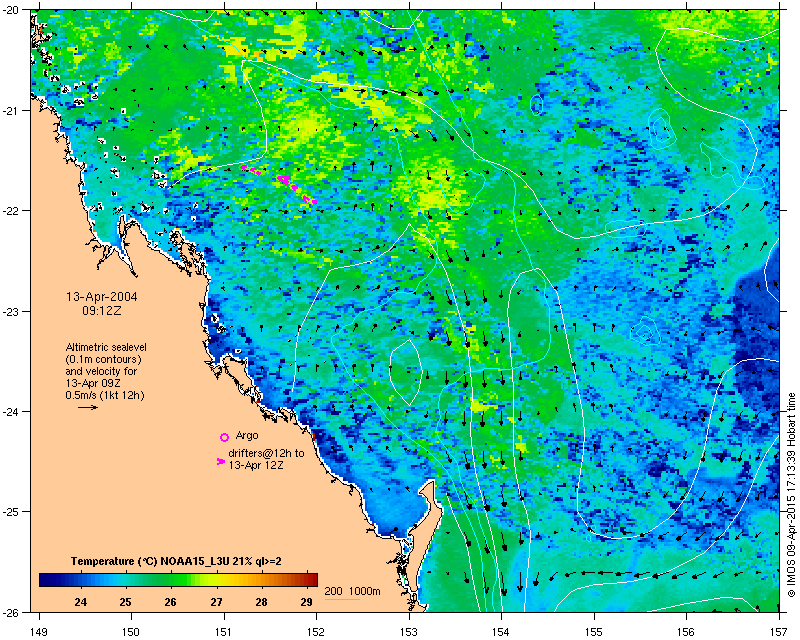
Task: Click the '26' colorbar tick label
Action: pos(170,602)
